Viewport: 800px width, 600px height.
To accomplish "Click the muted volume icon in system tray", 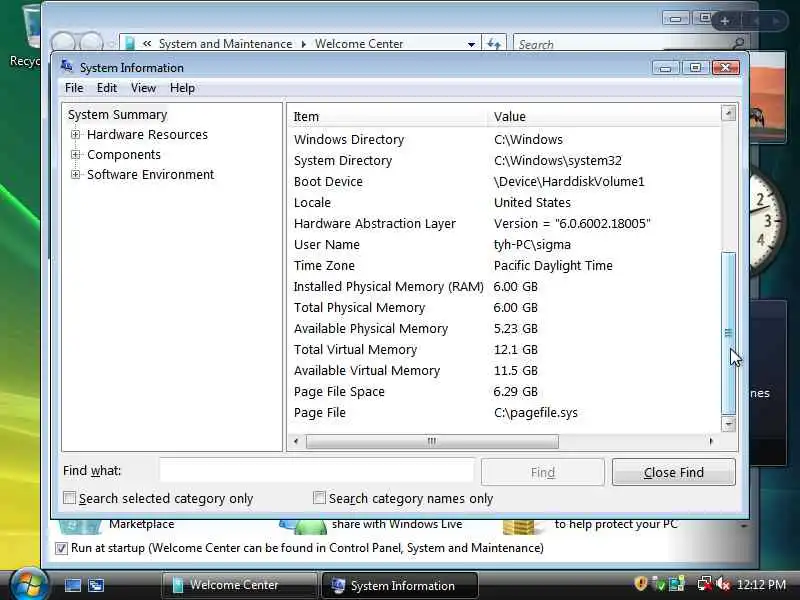I will (723, 584).
